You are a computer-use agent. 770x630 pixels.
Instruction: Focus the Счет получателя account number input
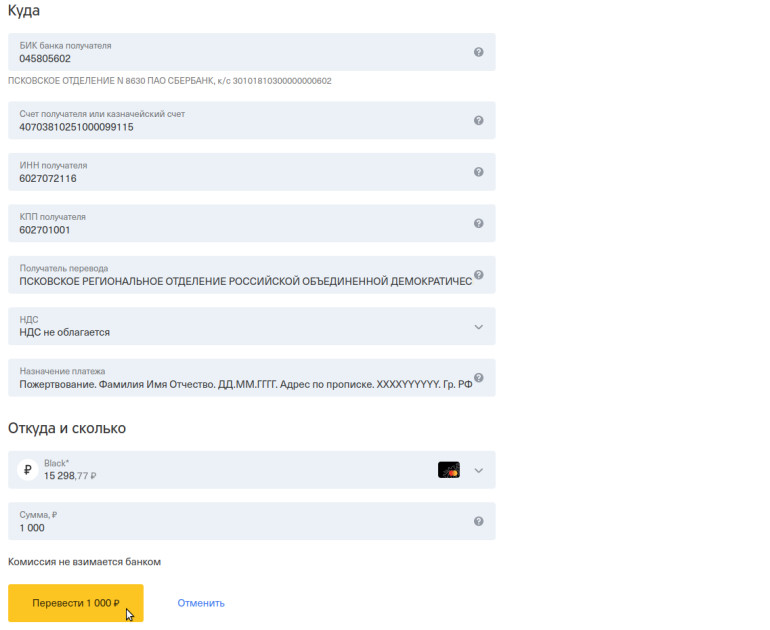pos(251,120)
